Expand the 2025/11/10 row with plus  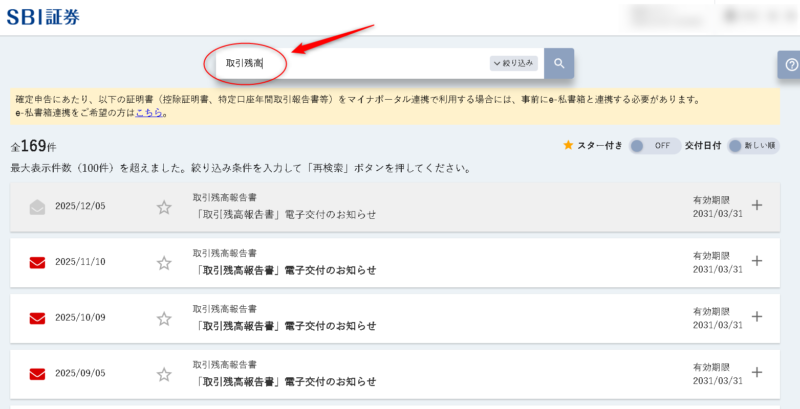click(x=757, y=262)
